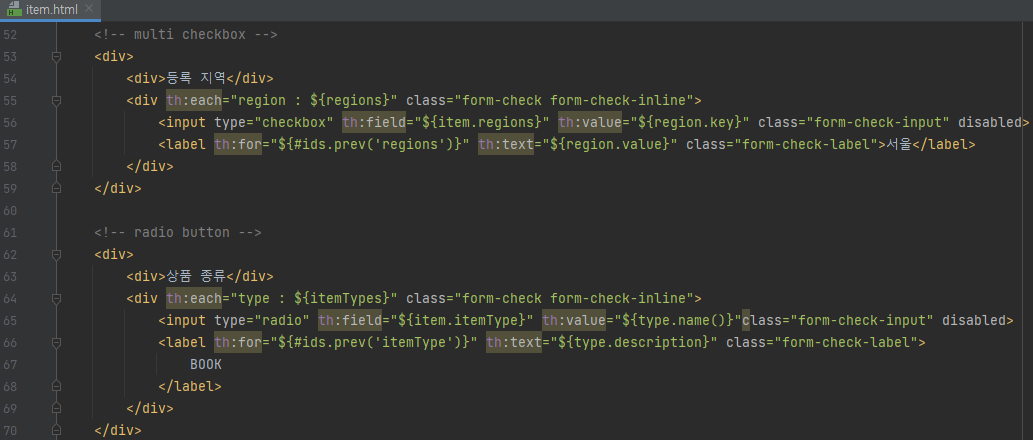Click the fold end marker at line 69
Viewport: 1033px width, 440px height.
click(x=56, y=408)
